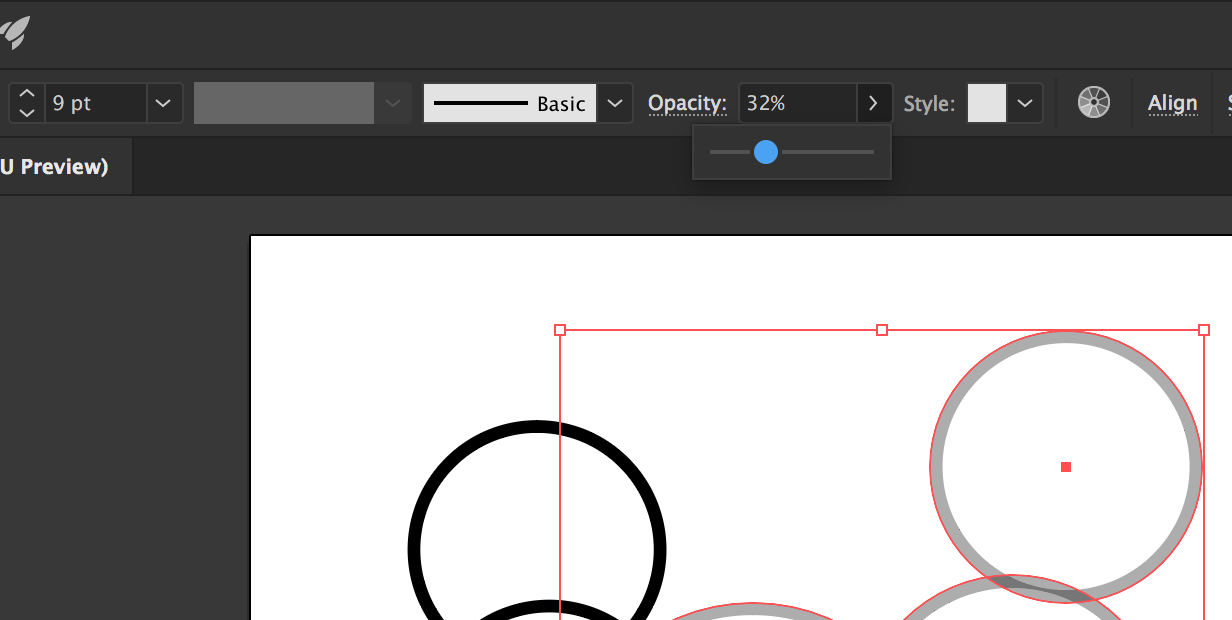This screenshot has height=620, width=1232.
Task: Open the stroke width preset dropdown
Action: point(163,102)
